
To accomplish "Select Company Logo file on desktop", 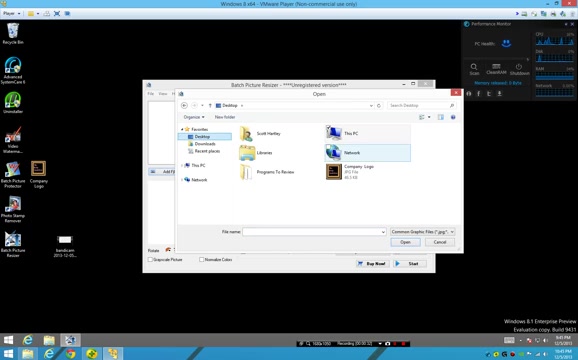I will (39, 175).
